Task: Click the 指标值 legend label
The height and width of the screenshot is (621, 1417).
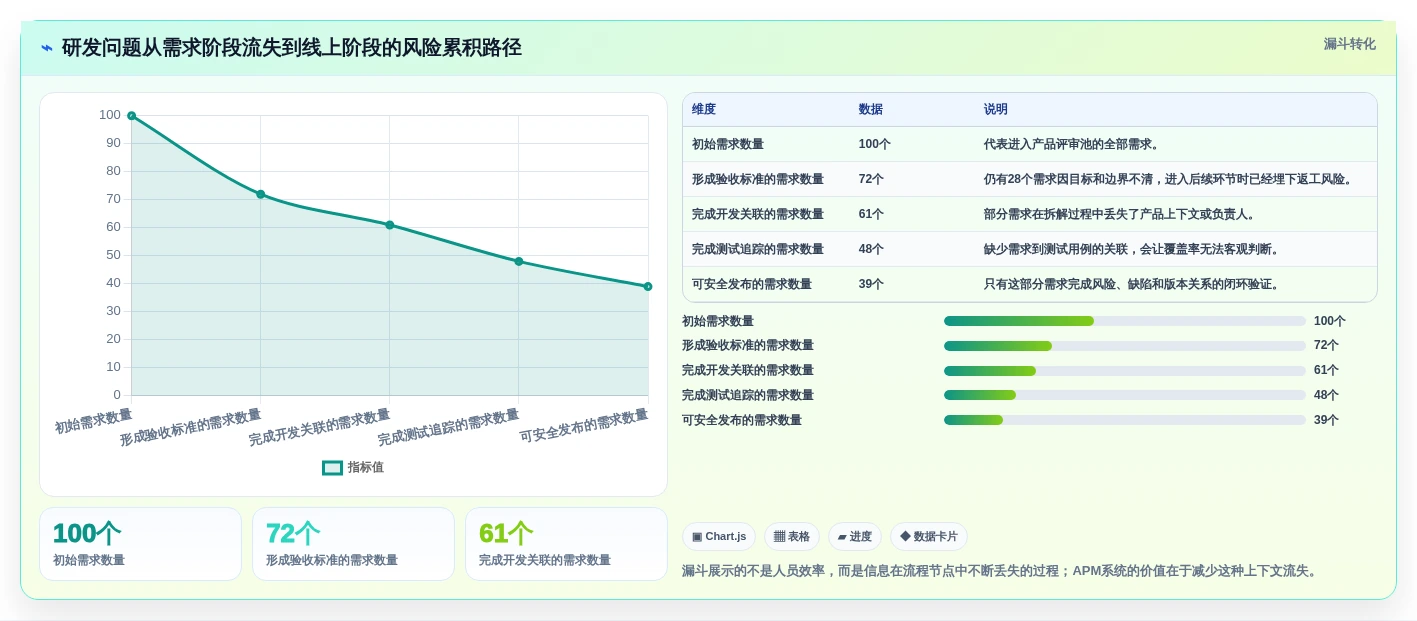Action: [x=366, y=467]
